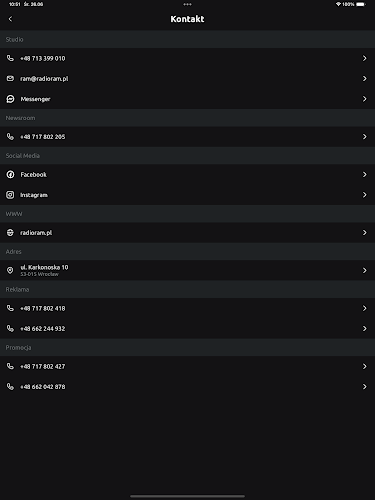Tap the Instagram camera icon
375x500 pixels.
(x=10, y=195)
